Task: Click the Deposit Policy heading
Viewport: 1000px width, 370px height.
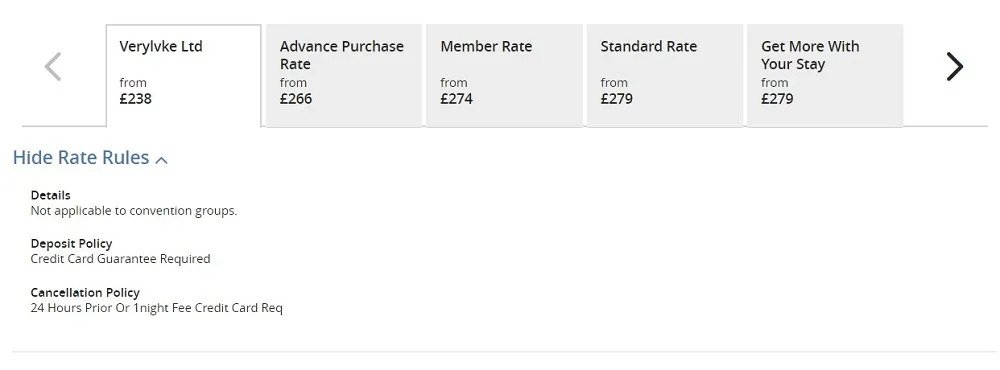Action: [x=71, y=244]
